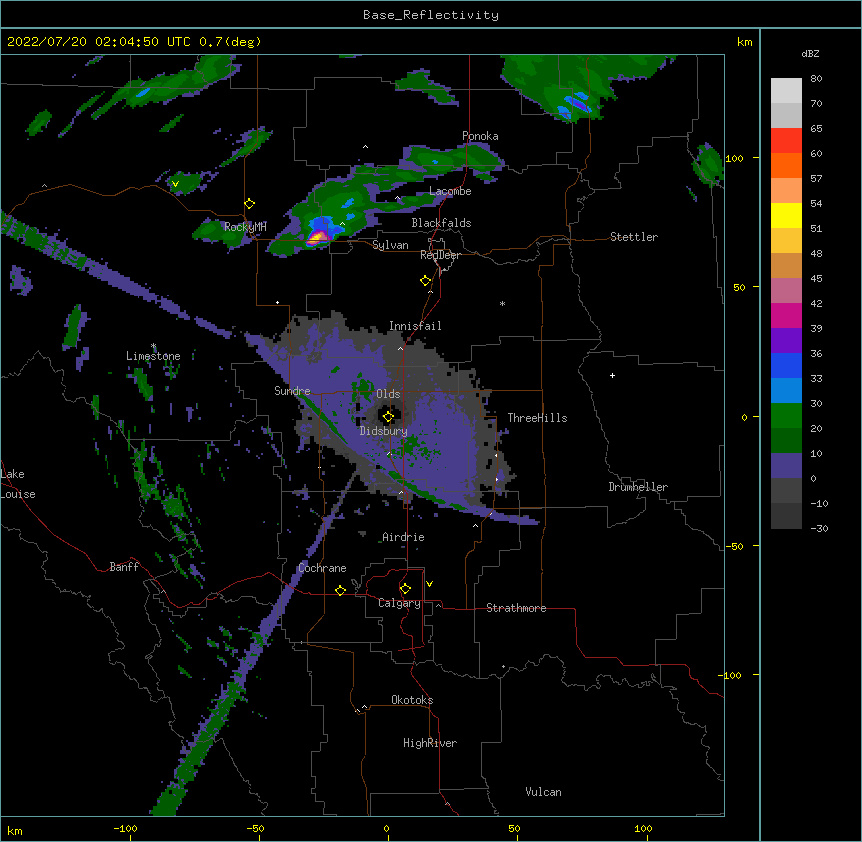The height and width of the screenshot is (842, 862).
Task: Click the Didsbury label
Action: pos(384,431)
